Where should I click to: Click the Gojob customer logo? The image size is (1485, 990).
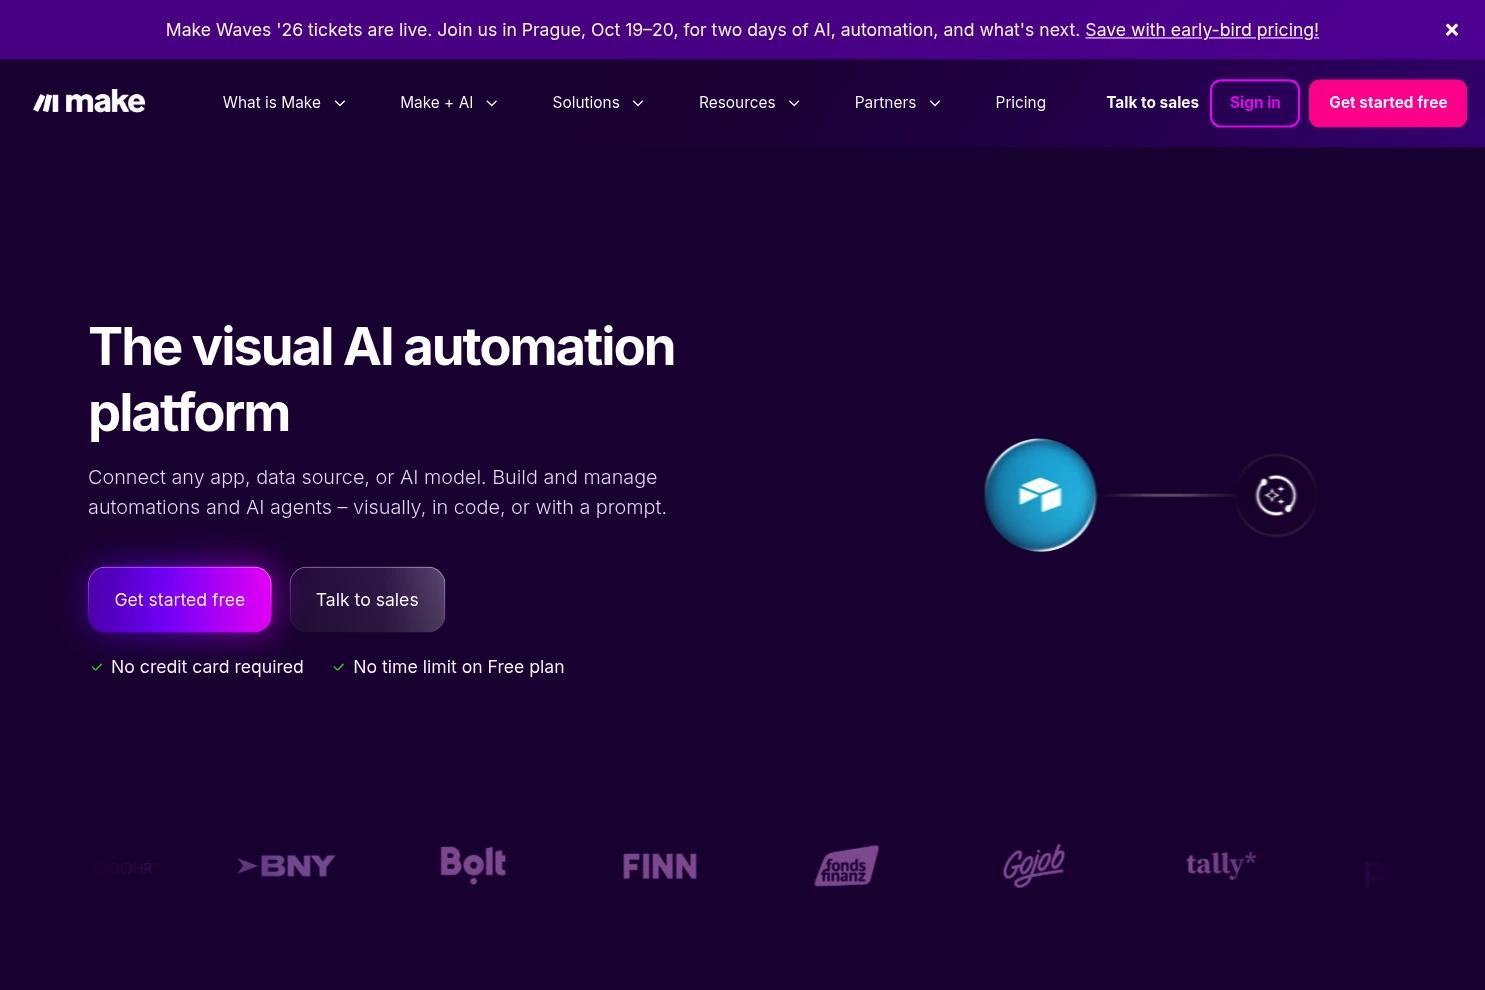click(1034, 865)
